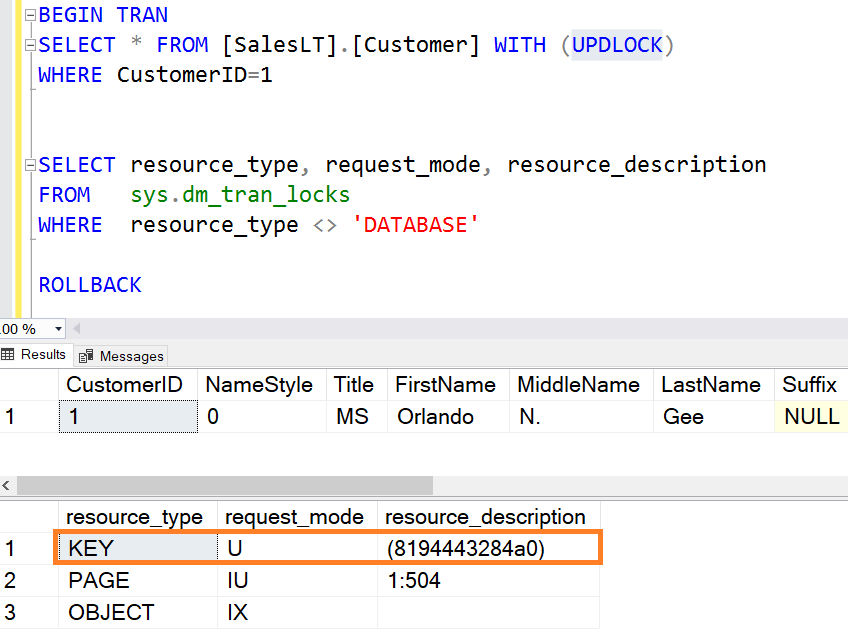The width and height of the screenshot is (848, 641).
Task: Click the Suffix cell NULL
Action: [811, 417]
